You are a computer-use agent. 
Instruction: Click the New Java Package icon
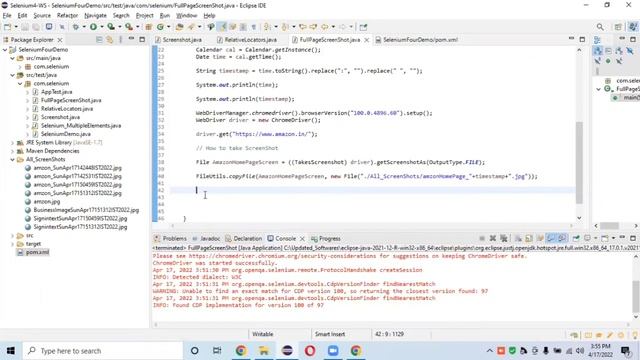click(x=149, y=27)
